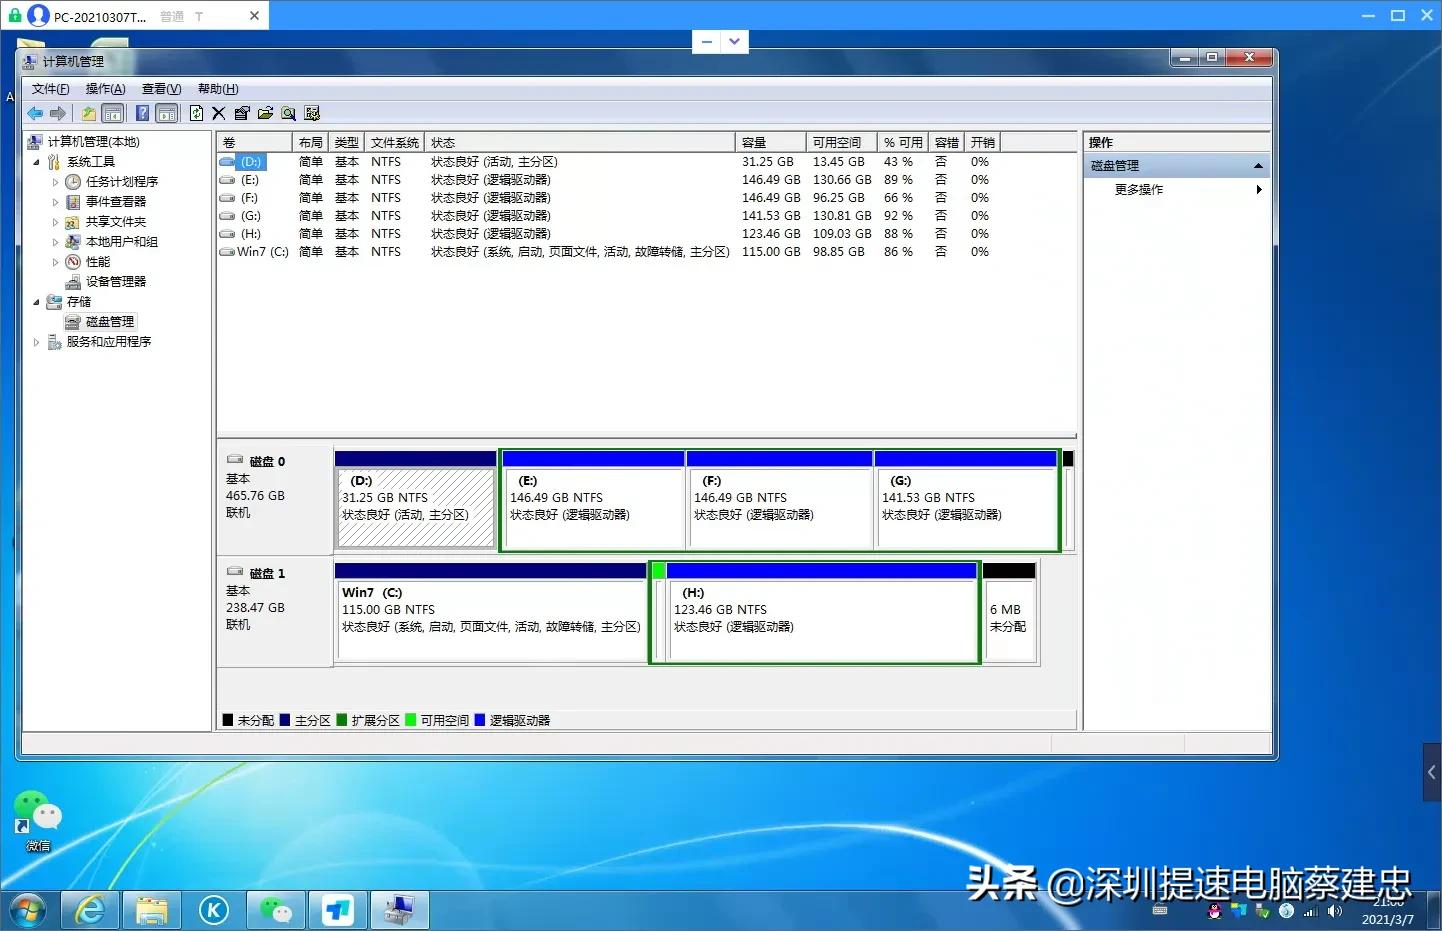Image resolution: width=1442 pixels, height=931 pixels.
Task: Sort volumes by the 可用空间 column header
Action: click(837, 142)
